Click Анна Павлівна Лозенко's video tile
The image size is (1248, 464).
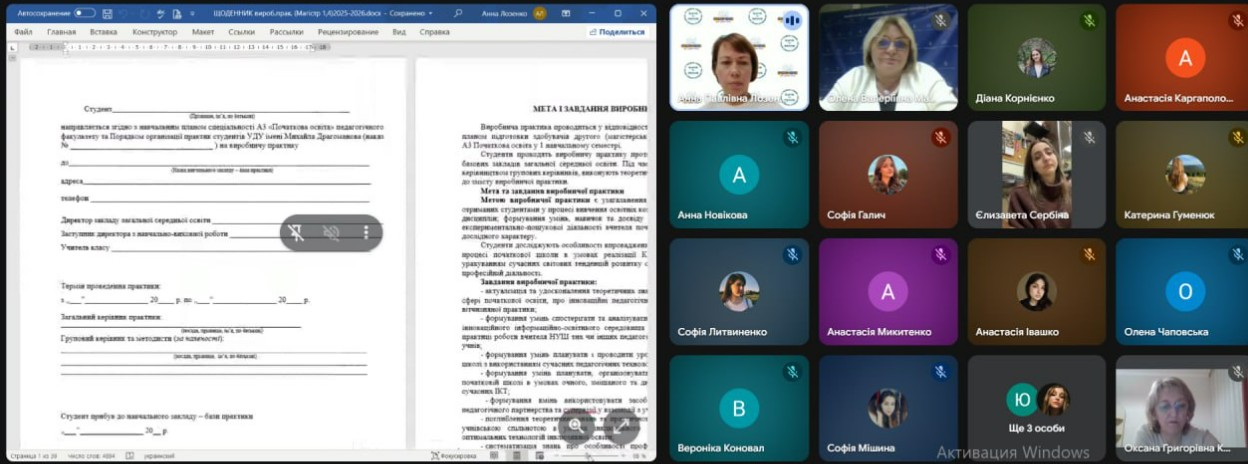pos(739,57)
